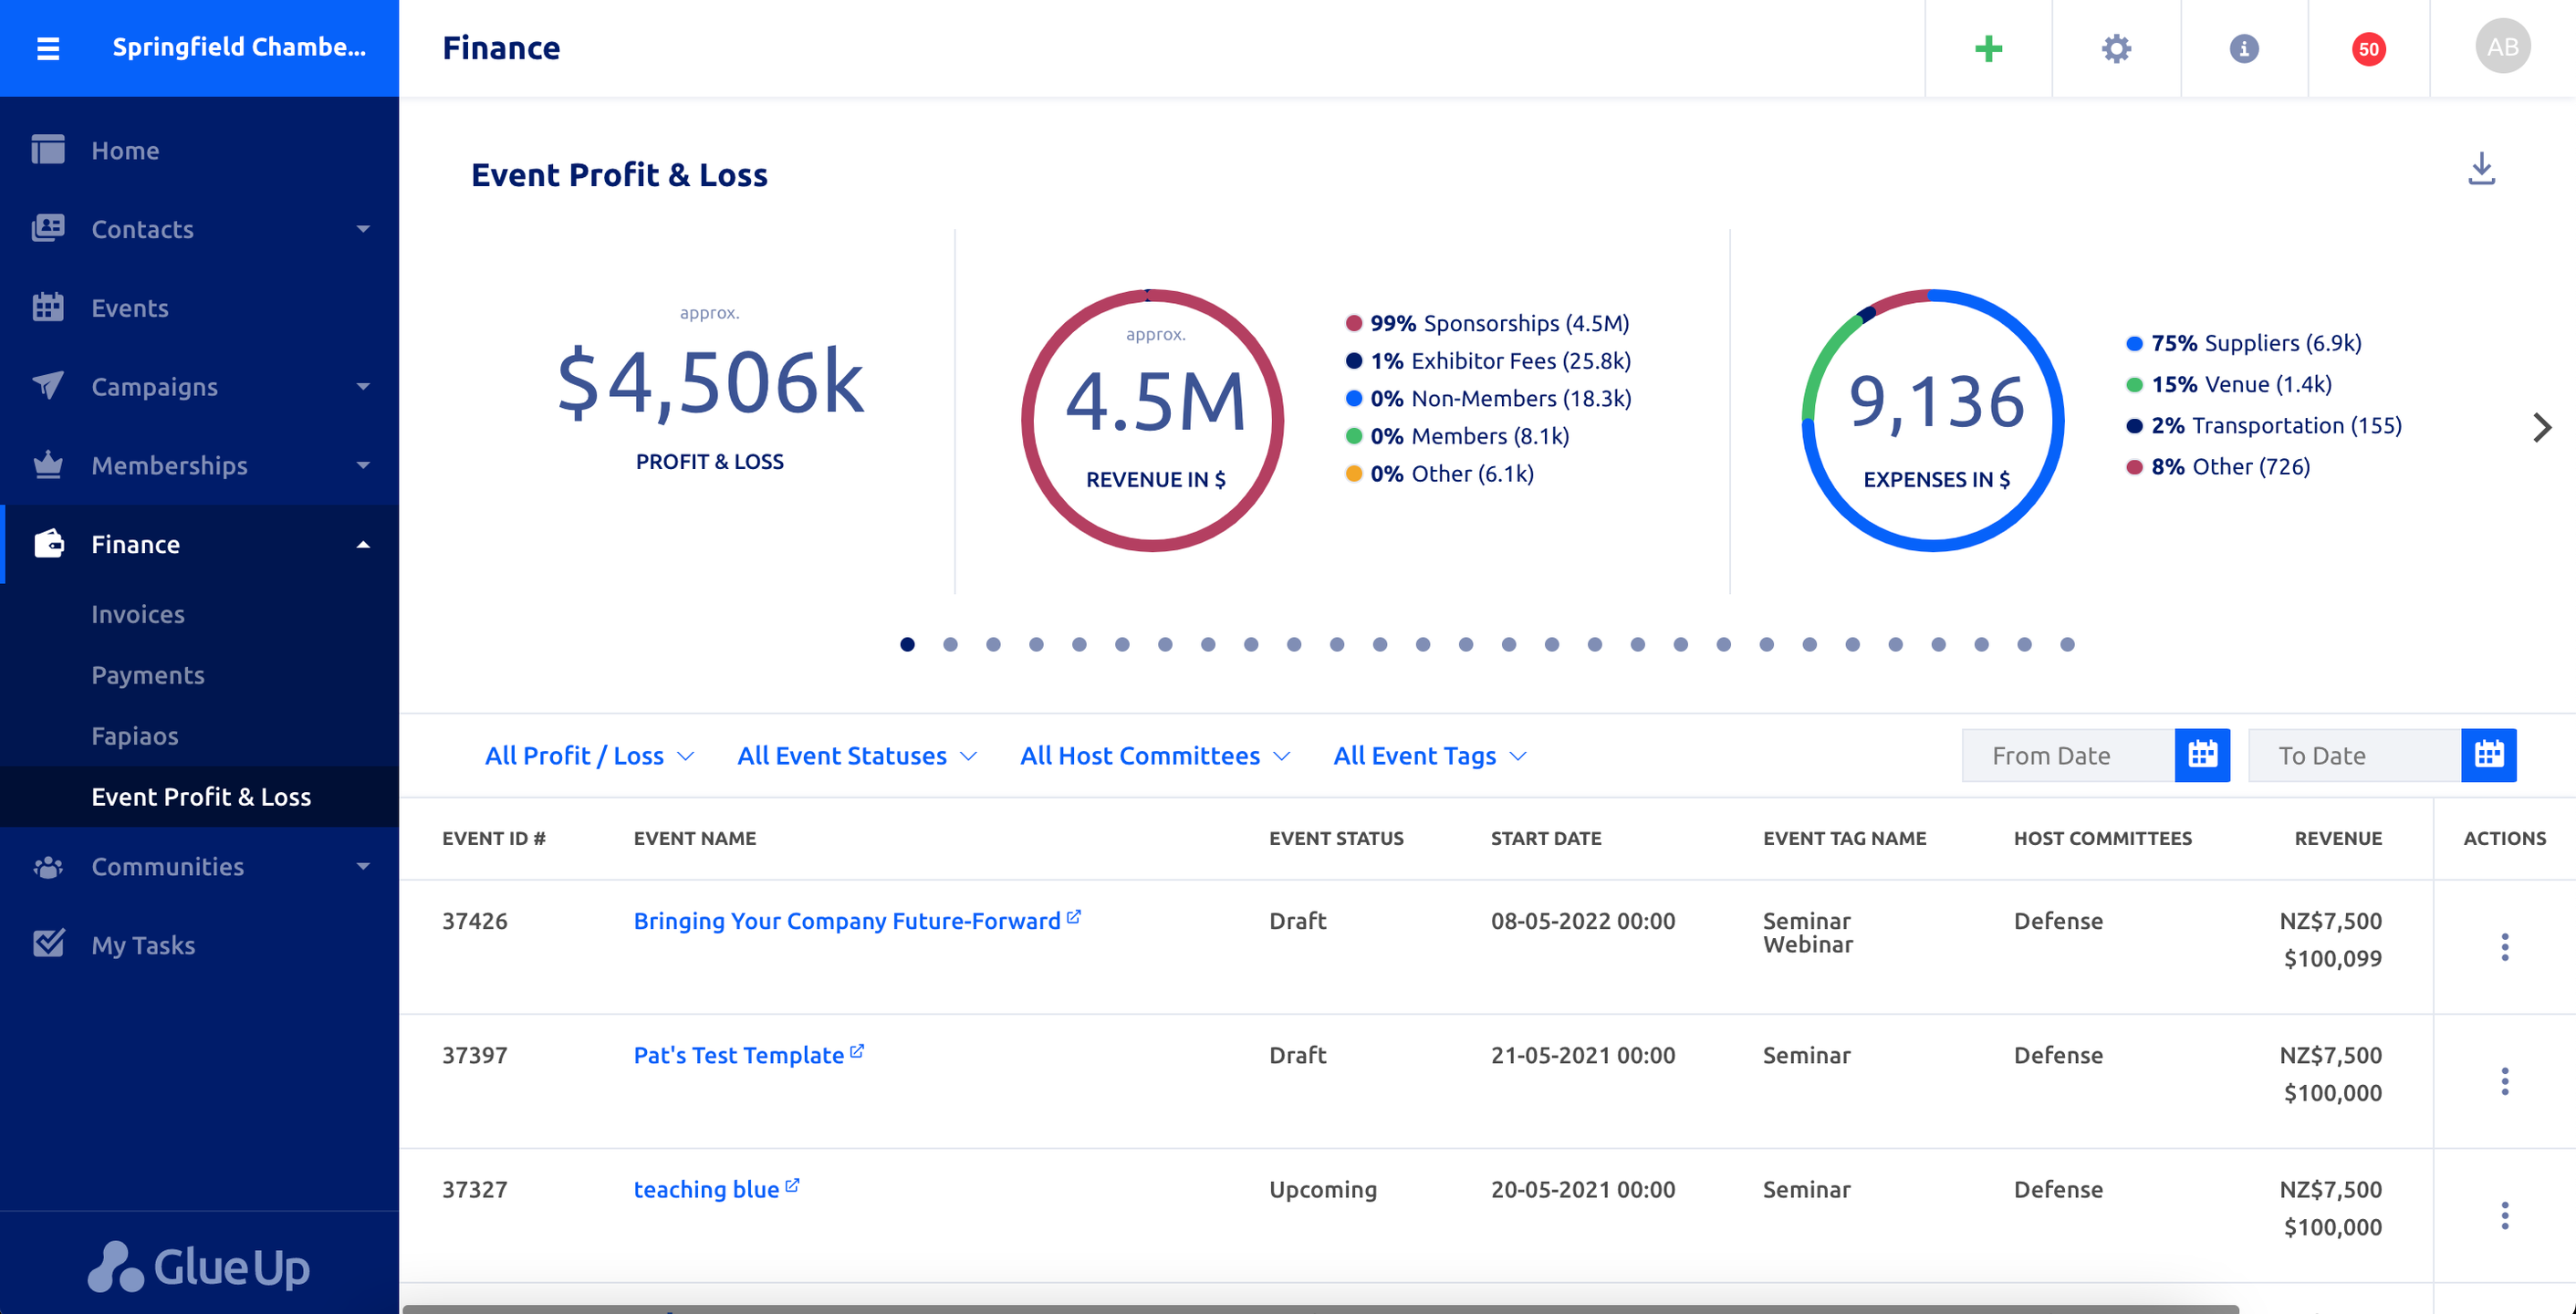
Task: Go to next chart slide arrow
Action: click(2542, 427)
